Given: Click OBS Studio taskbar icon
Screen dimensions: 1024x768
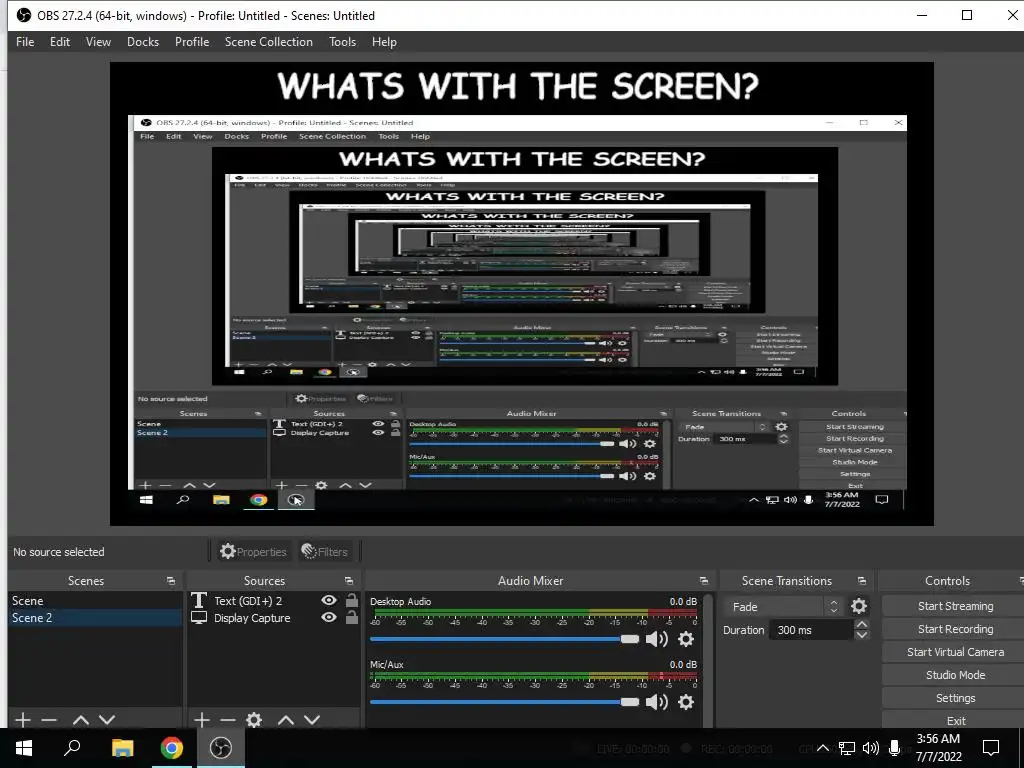Looking at the screenshot, I should point(221,748).
